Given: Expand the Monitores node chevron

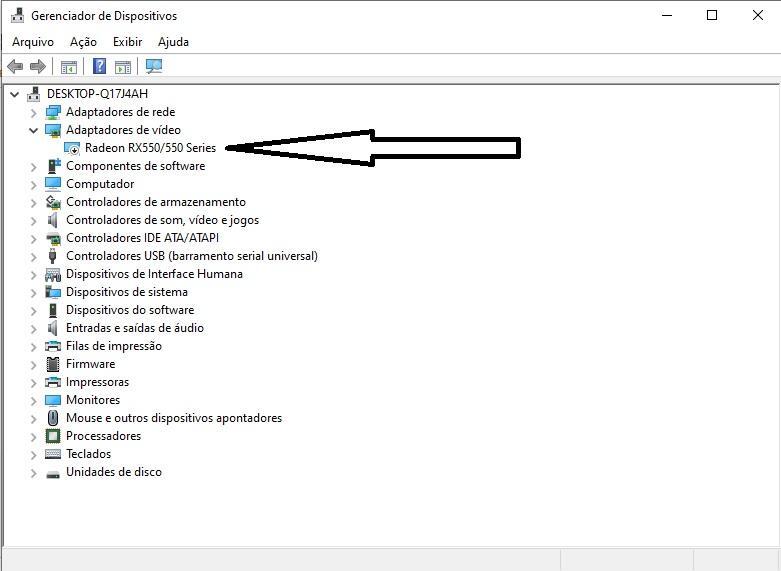Looking at the screenshot, I should click(33, 401).
